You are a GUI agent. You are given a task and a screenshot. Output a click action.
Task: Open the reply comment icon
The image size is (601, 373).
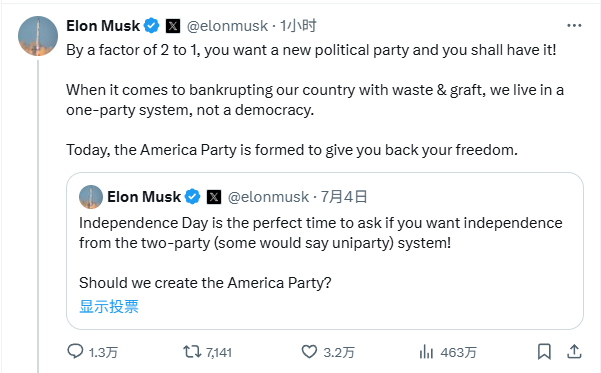[75, 351]
